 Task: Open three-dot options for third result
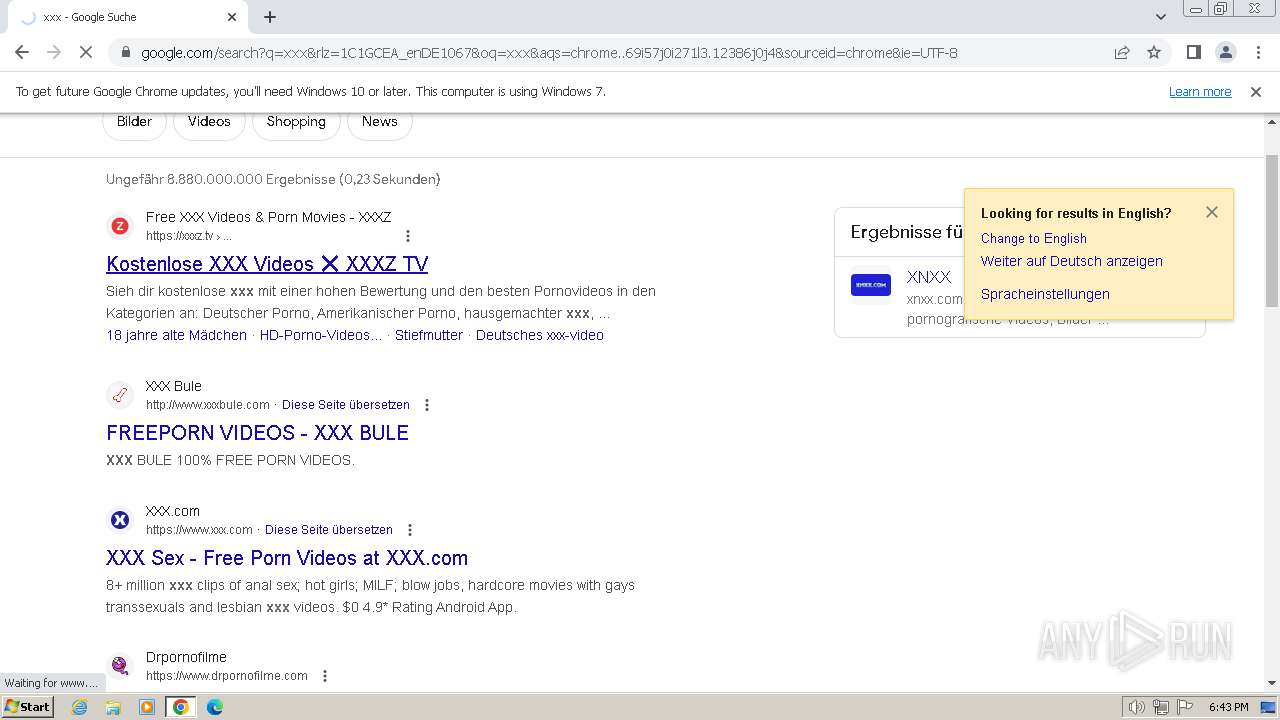pos(410,530)
